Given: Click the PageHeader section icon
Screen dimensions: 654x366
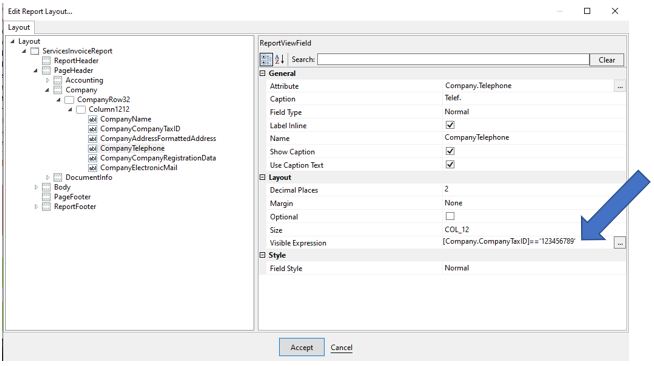Looking at the screenshot, I should click(x=46, y=70).
